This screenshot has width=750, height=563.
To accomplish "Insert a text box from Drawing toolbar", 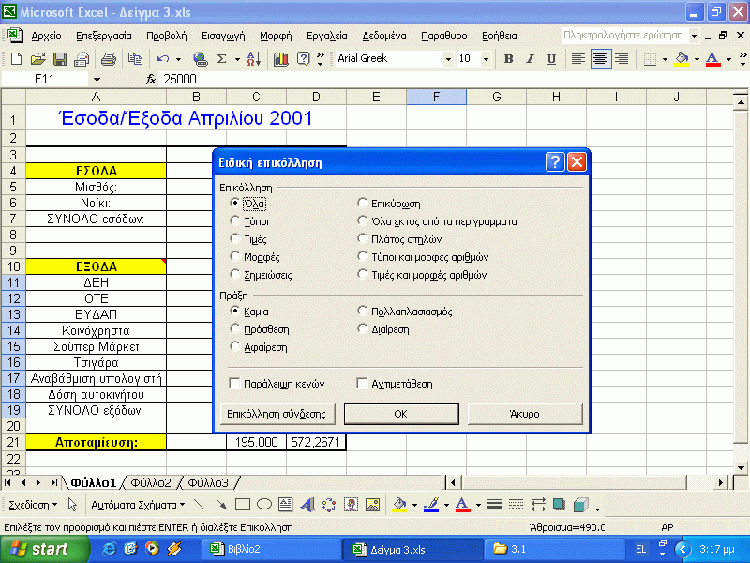I will click(286, 504).
